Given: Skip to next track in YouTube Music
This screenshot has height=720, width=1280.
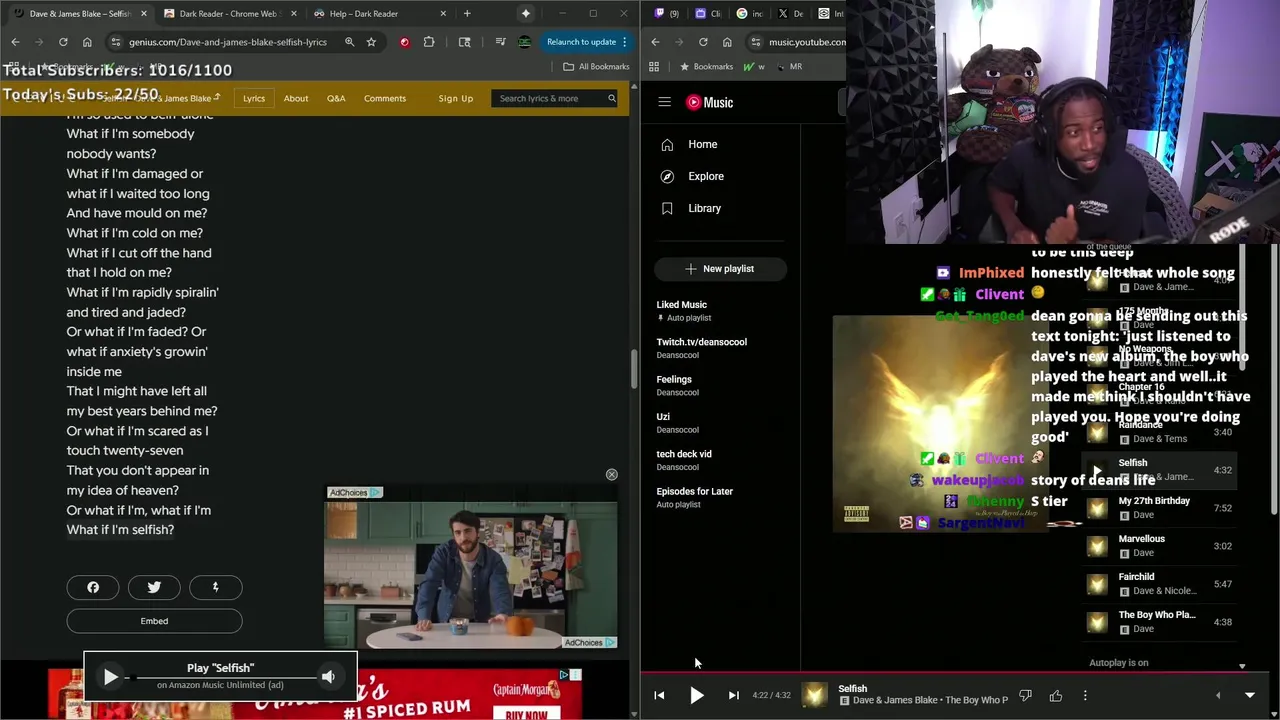Looking at the screenshot, I should (733, 695).
